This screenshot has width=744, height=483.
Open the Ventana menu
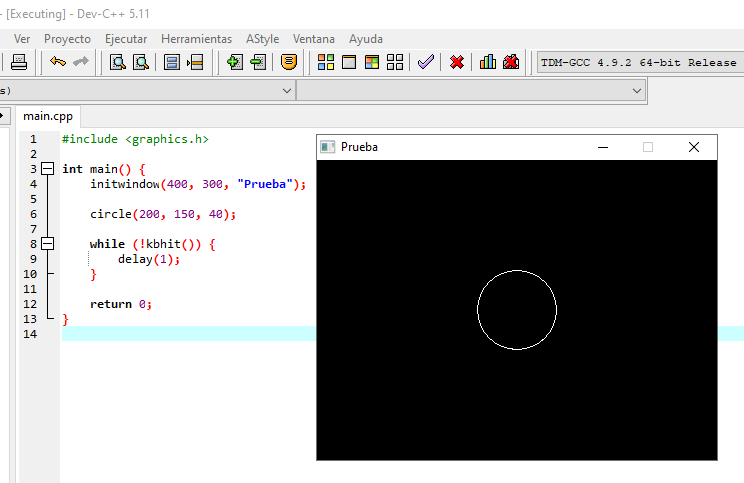(314, 39)
